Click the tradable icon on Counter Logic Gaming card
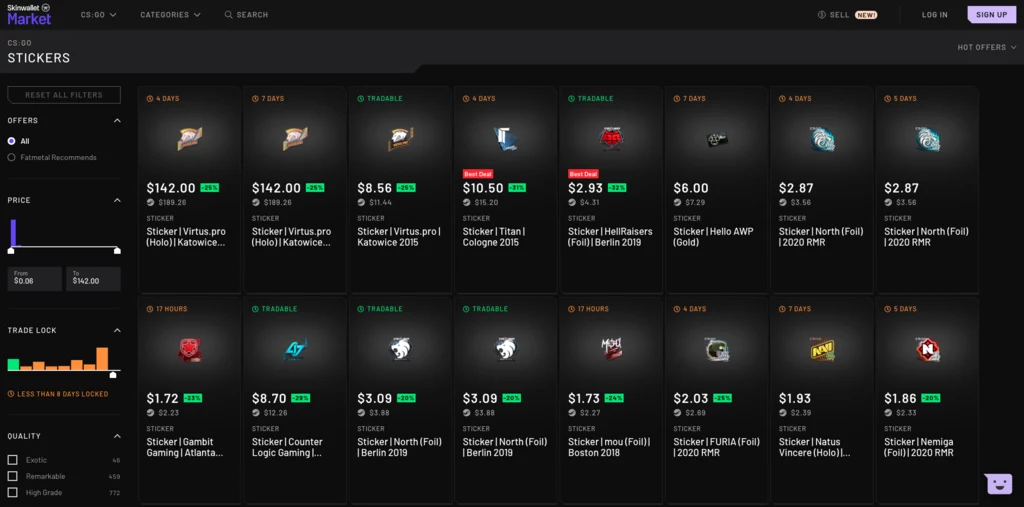The width and height of the screenshot is (1024, 507). [255, 309]
